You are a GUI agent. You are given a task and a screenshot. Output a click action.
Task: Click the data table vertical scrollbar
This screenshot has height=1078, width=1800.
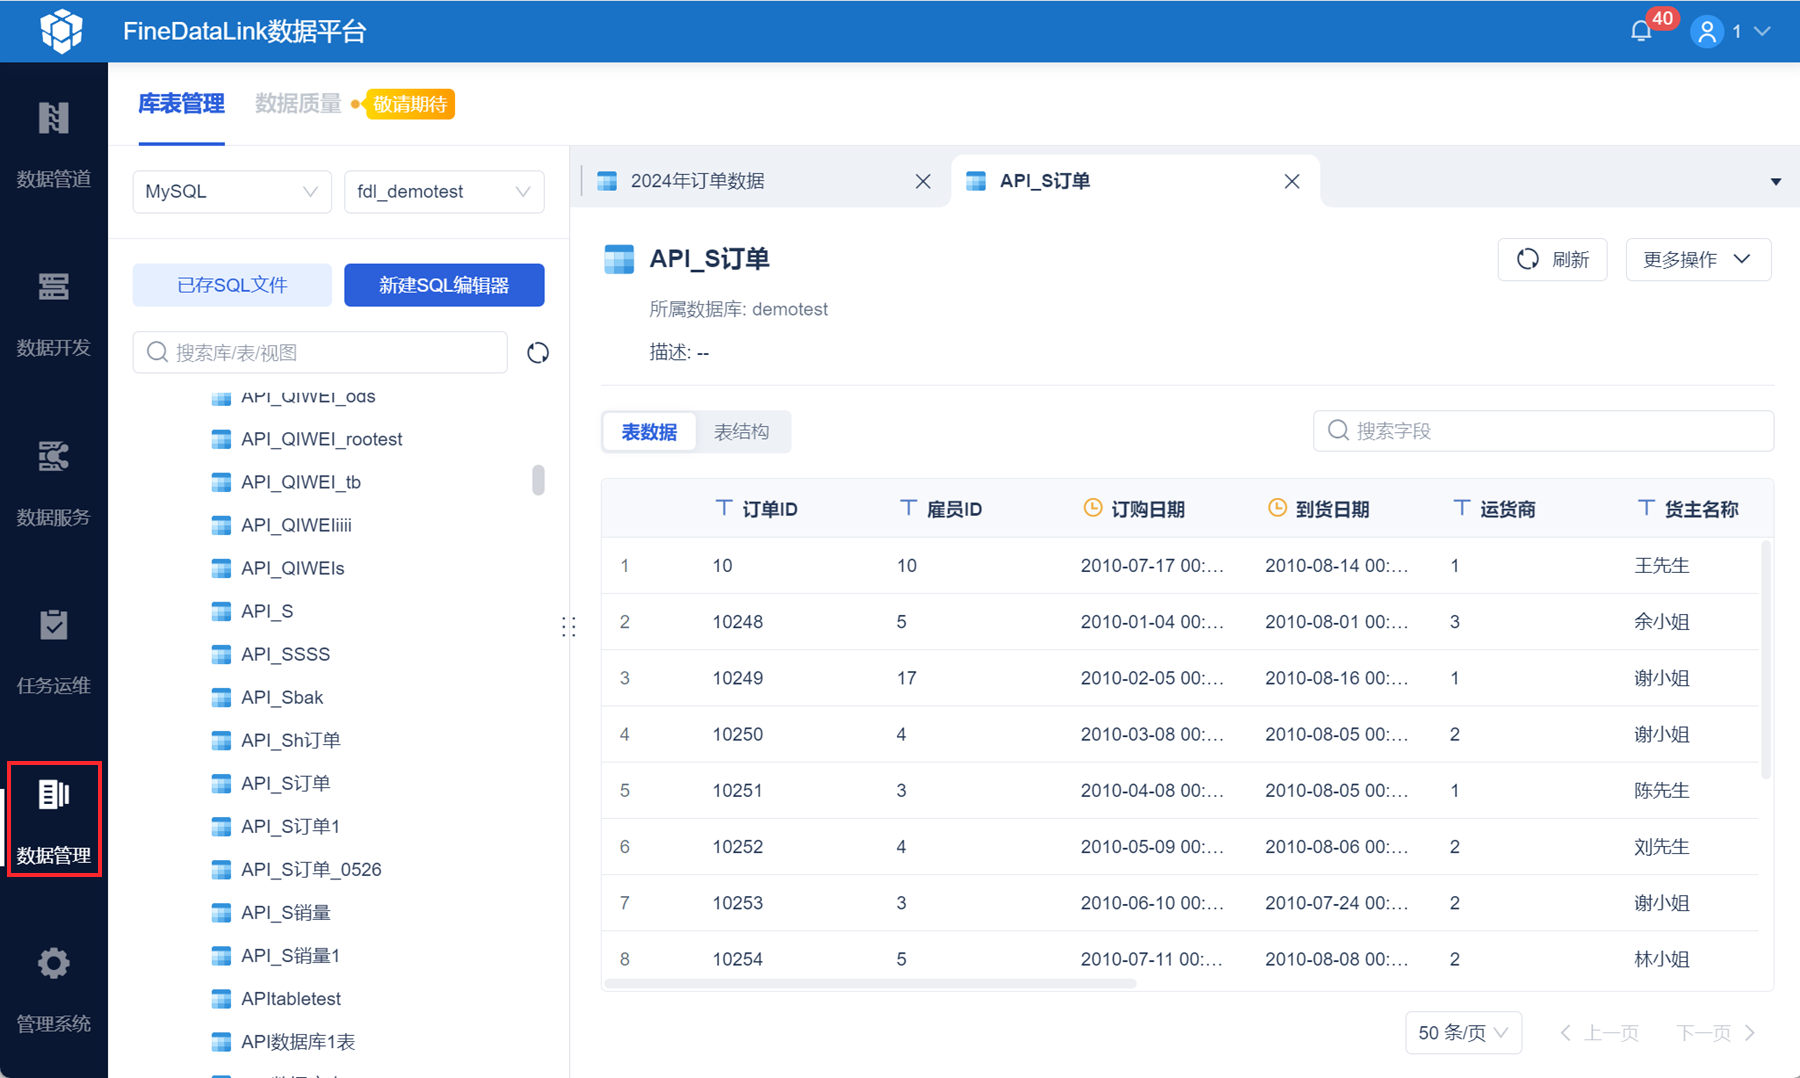tap(1766, 660)
